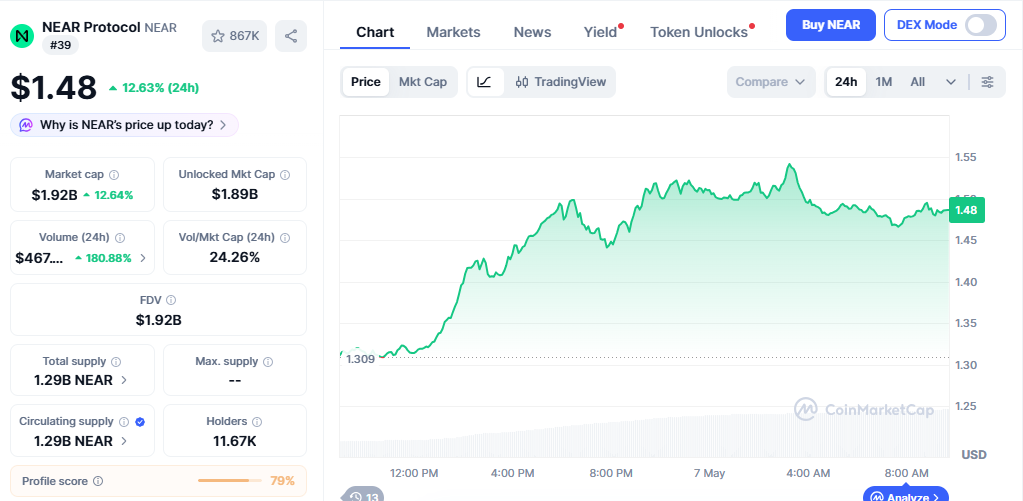Expand Total supply 1.29B NEAR chevron
This screenshot has width=1023, height=501.
point(124,380)
